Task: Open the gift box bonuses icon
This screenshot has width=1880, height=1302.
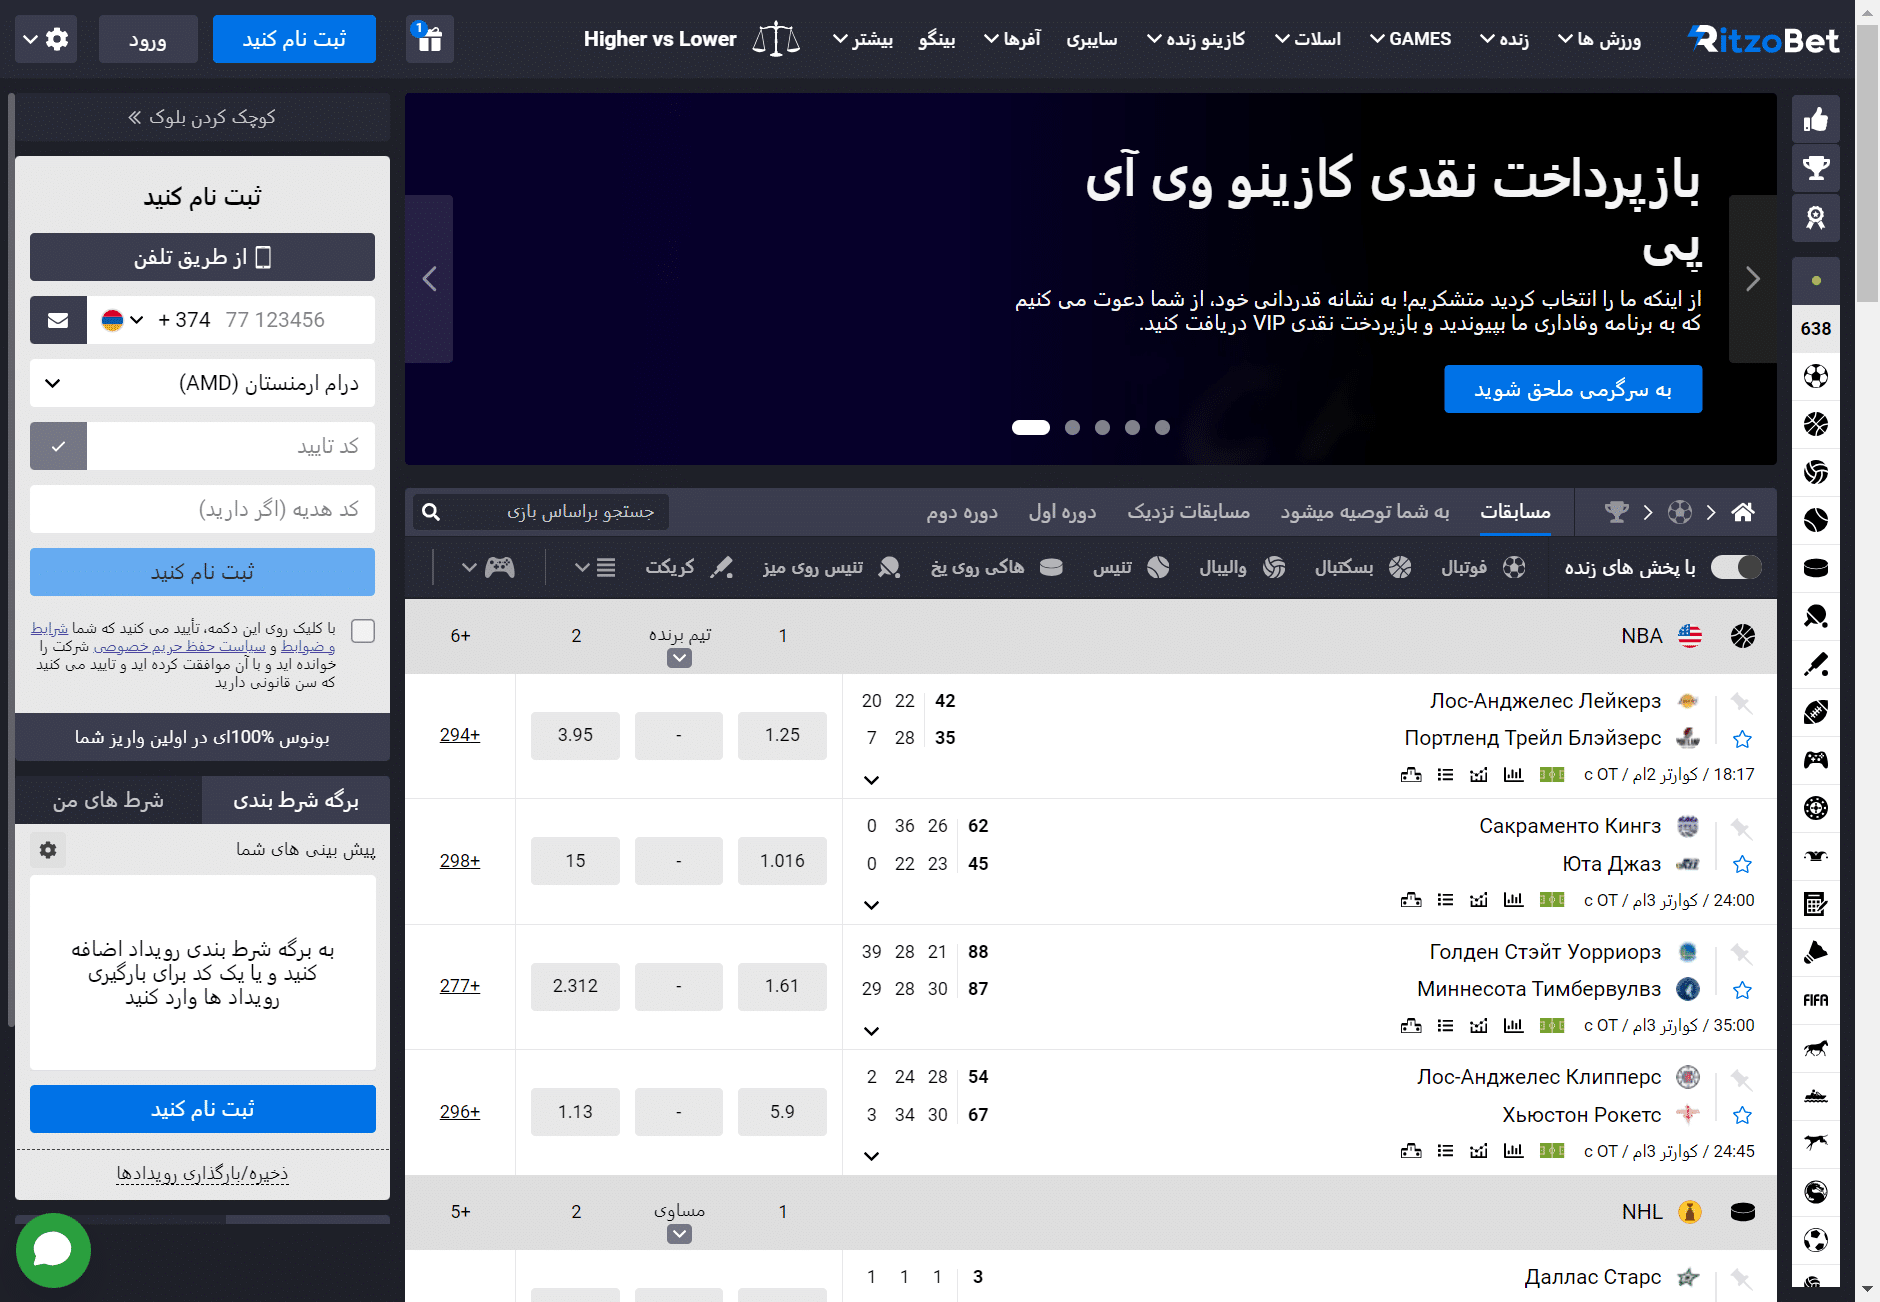Action: pyautogui.click(x=431, y=39)
